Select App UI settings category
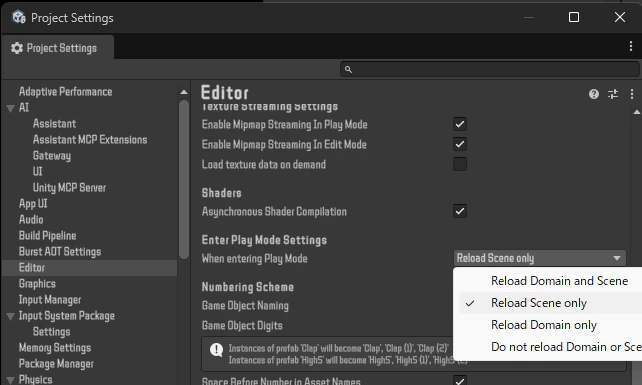The height and width of the screenshot is (385, 642). [33, 204]
